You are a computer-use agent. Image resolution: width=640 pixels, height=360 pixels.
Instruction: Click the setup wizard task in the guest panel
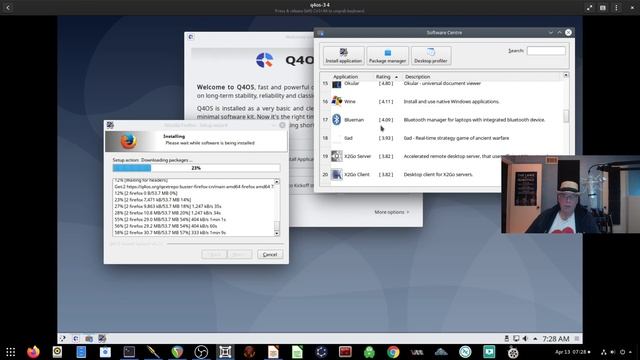(102, 338)
